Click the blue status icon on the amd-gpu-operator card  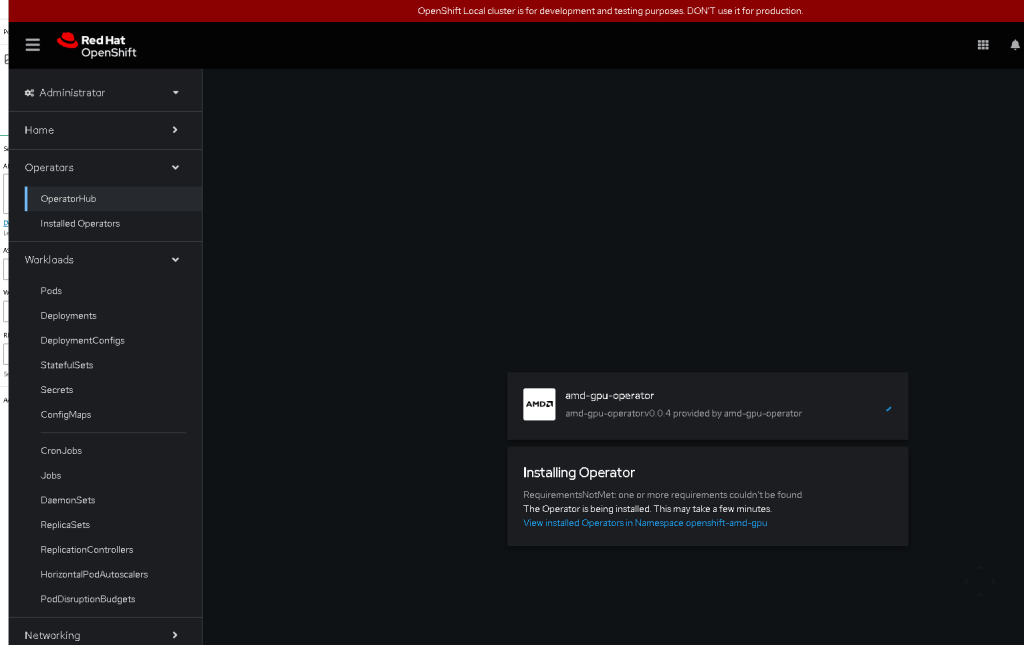(888, 409)
